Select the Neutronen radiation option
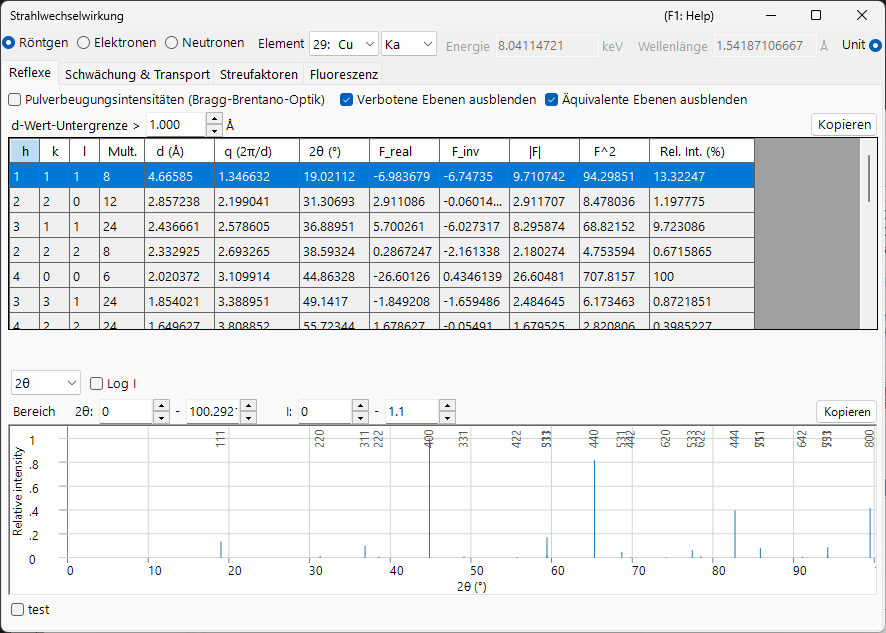Screen dimensions: 886x633 click(205, 42)
